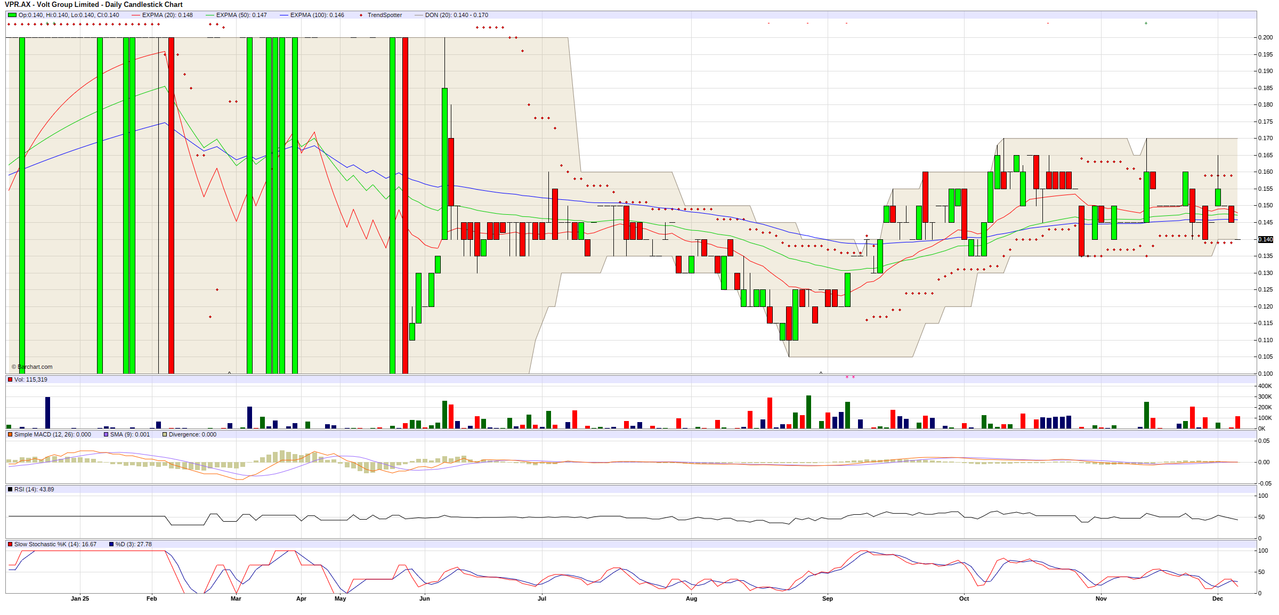Click the Mar date axis label
Viewport: 1279px width, 615px height.
coord(236,599)
